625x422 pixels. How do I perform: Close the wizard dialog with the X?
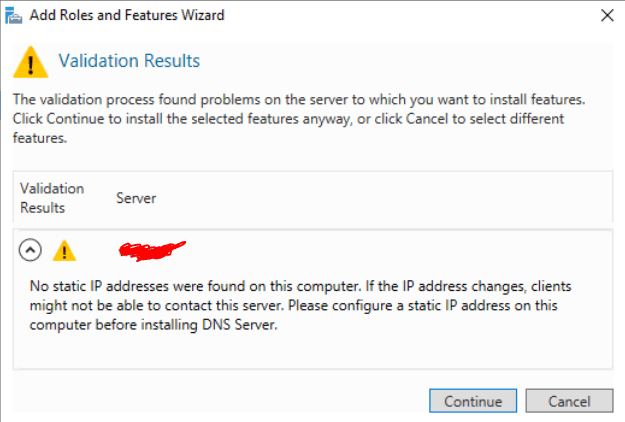pyautogui.click(x=607, y=16)
